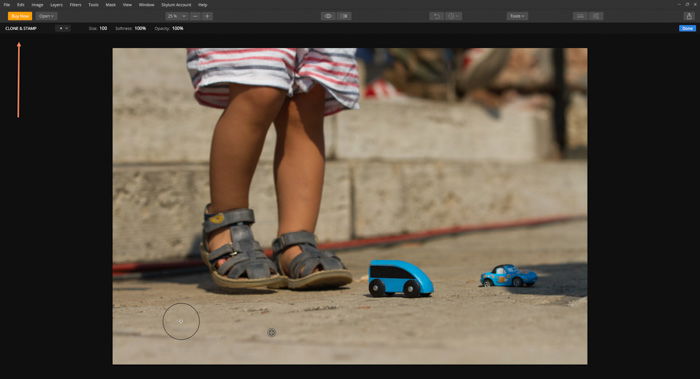
Task: Open the Help menu
Action: pos(203,4)
